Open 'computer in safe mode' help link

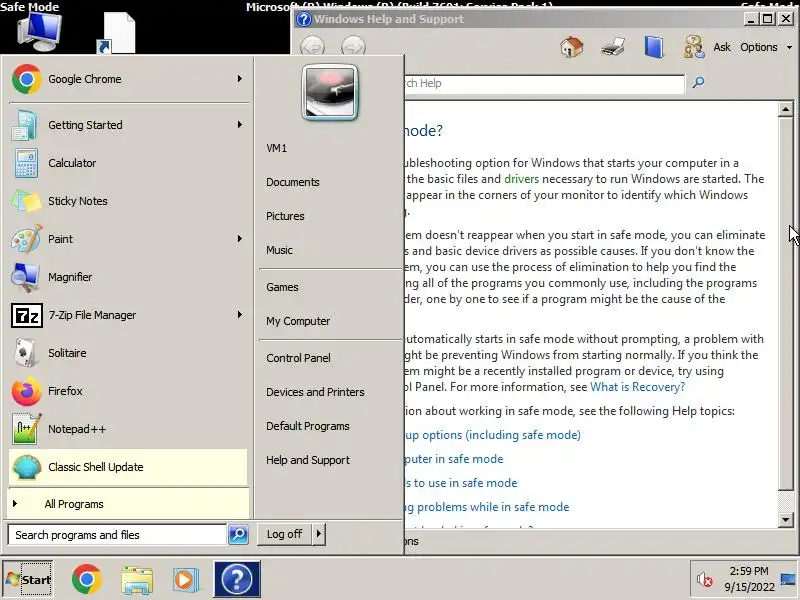click(x=454, y=459)
